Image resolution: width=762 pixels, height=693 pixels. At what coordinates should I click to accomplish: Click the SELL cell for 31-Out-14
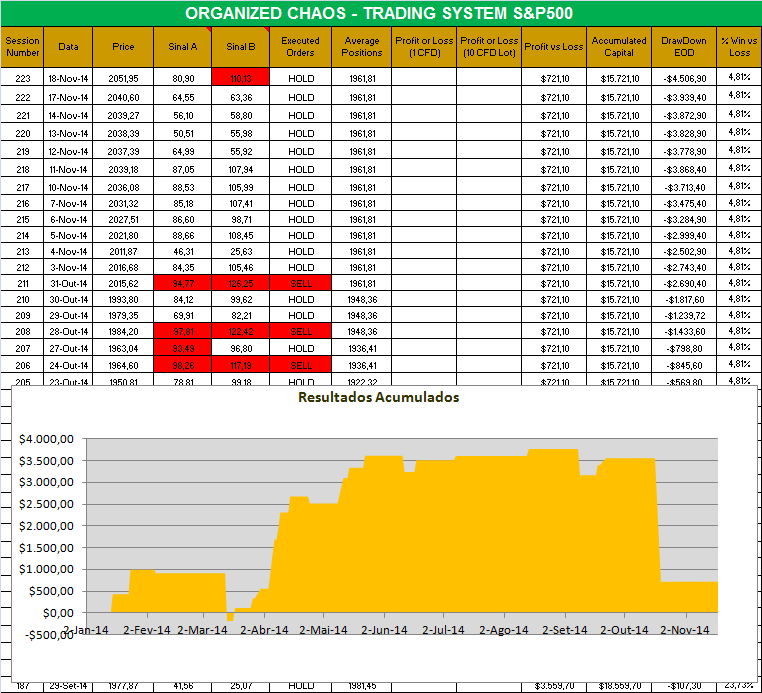[300, 283]
